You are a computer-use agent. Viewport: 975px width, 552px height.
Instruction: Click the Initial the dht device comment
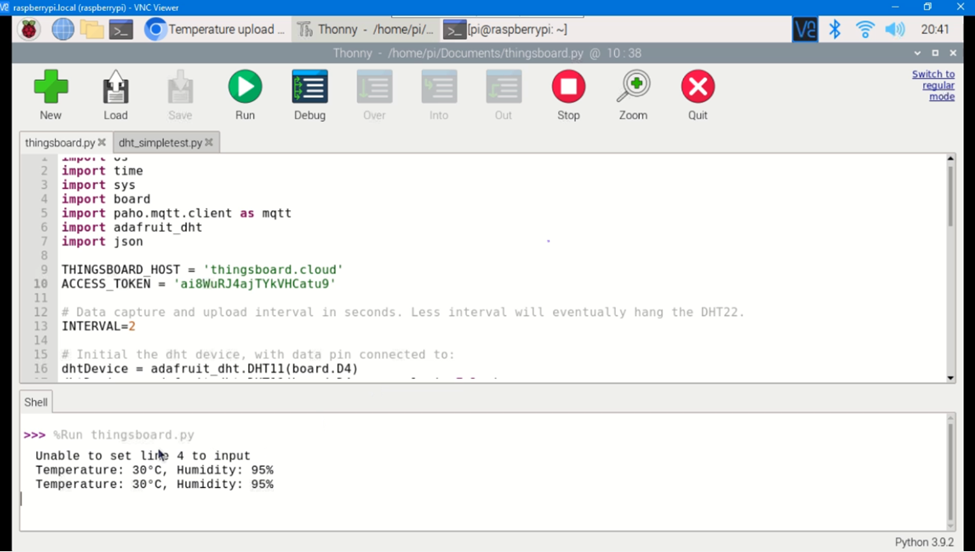pyautogui.click(x=258, y=354)
